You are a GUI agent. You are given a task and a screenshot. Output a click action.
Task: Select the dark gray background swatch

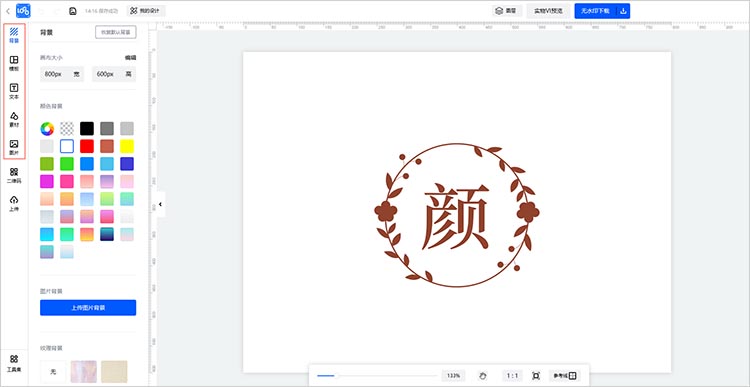pyautogui.click(x=107, y=129)
